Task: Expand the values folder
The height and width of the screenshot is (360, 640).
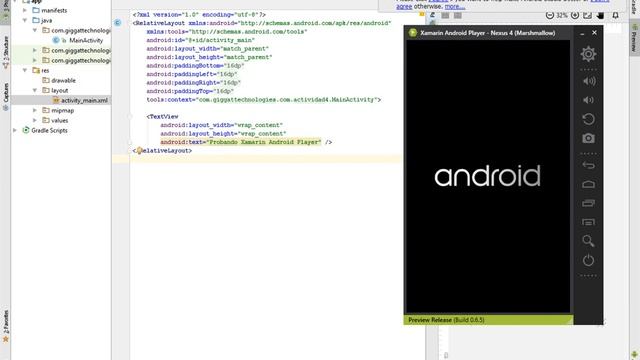Action: [35, 120]
